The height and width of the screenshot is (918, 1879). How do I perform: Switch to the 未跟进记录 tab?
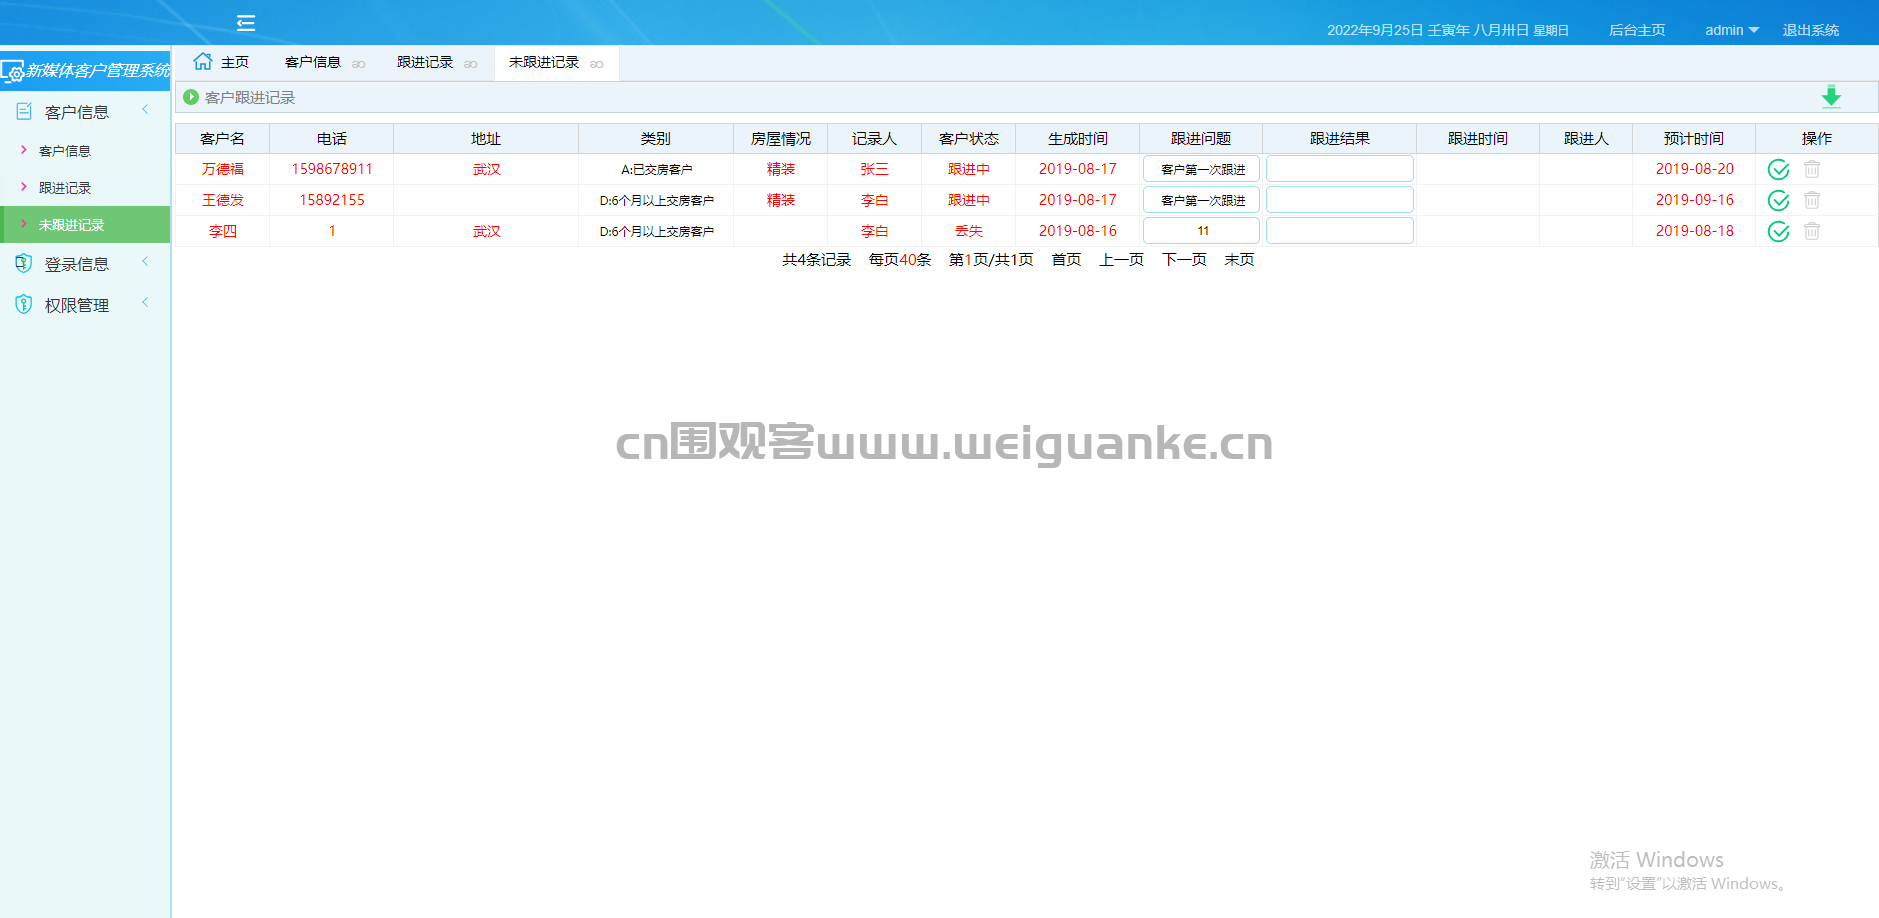[544, 62]
